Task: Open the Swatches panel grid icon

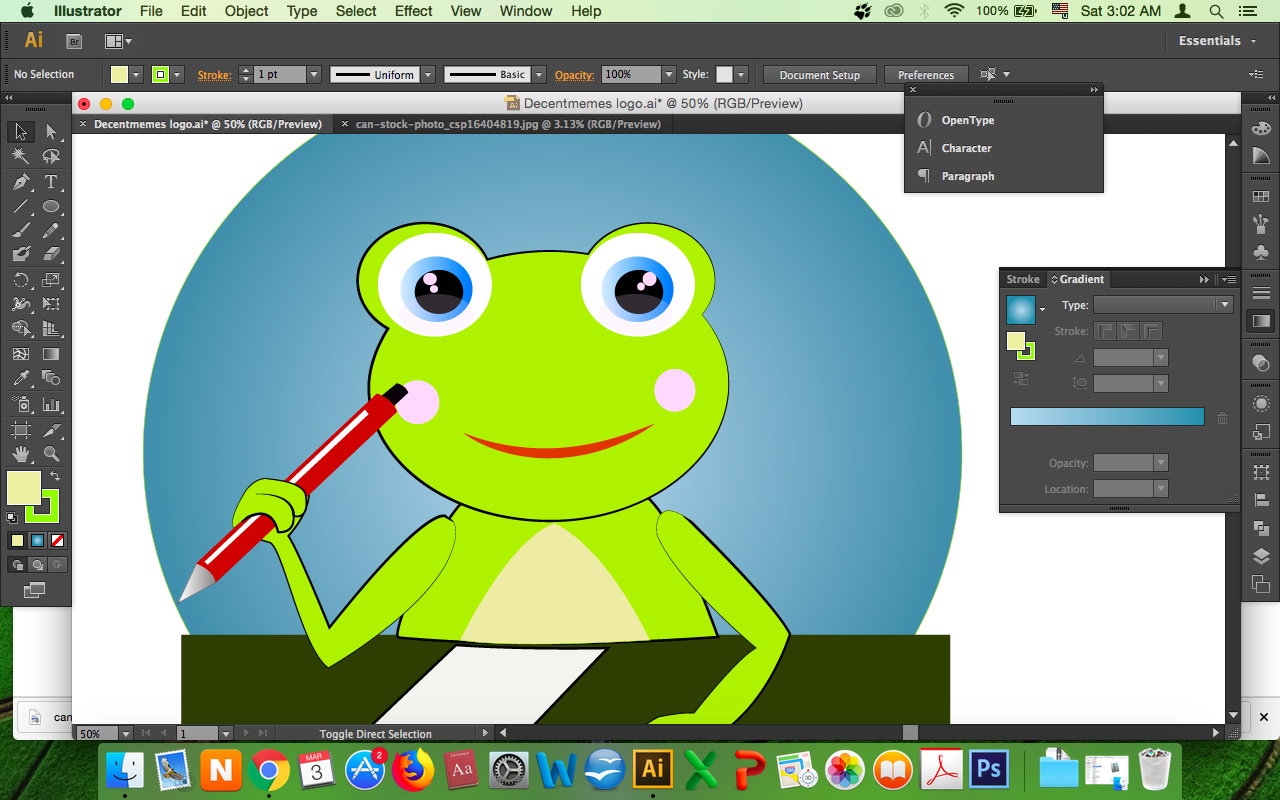Action: coord(1261,197)
